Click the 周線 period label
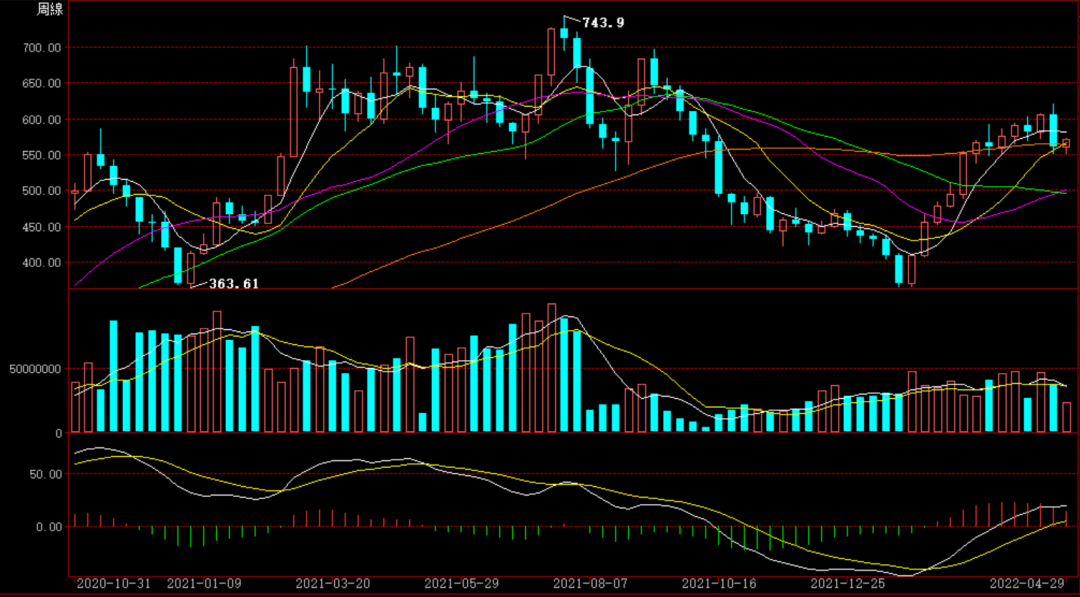1080x597 pixels. [x=50, y=10]
